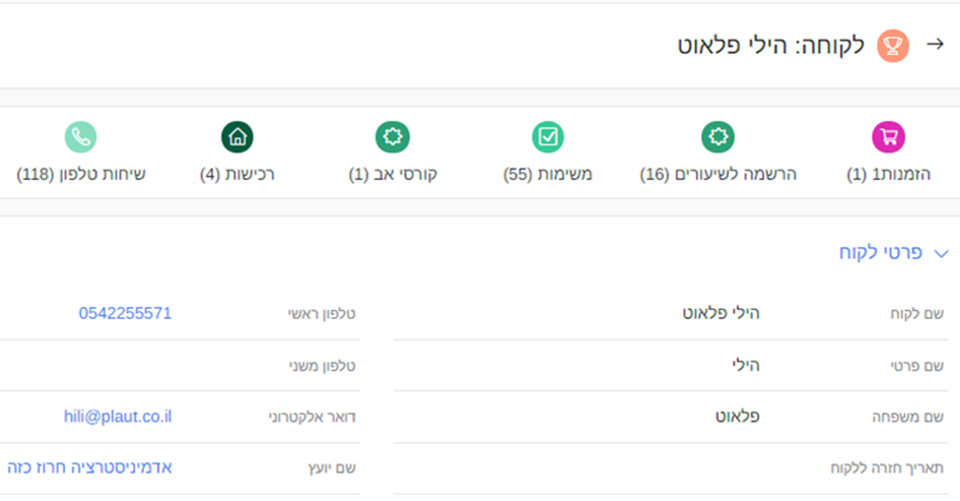Click the light green phone calls icon
The image size is (960, 501).
point(81,136)
